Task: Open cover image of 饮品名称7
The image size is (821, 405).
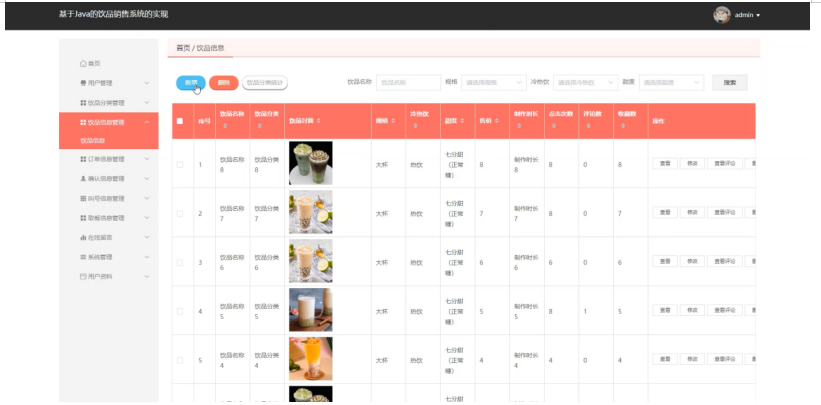Action: click(x=310, y=212)
